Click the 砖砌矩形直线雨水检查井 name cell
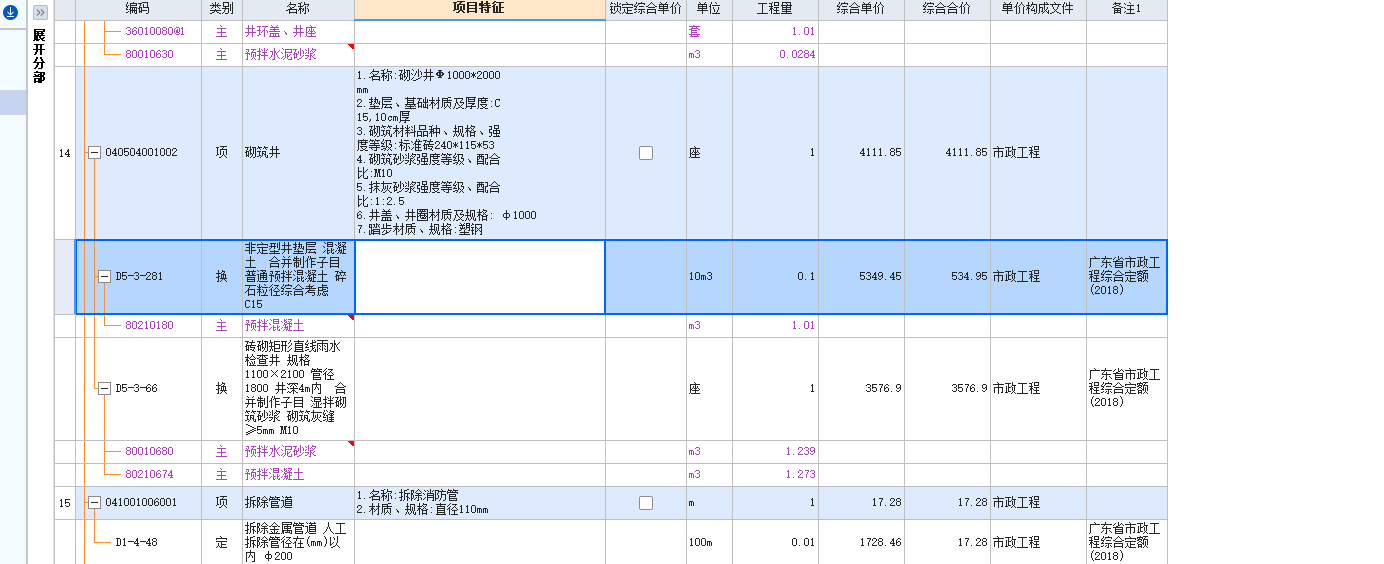Viewport: 1384px width, 564px height. pos(298,389)
